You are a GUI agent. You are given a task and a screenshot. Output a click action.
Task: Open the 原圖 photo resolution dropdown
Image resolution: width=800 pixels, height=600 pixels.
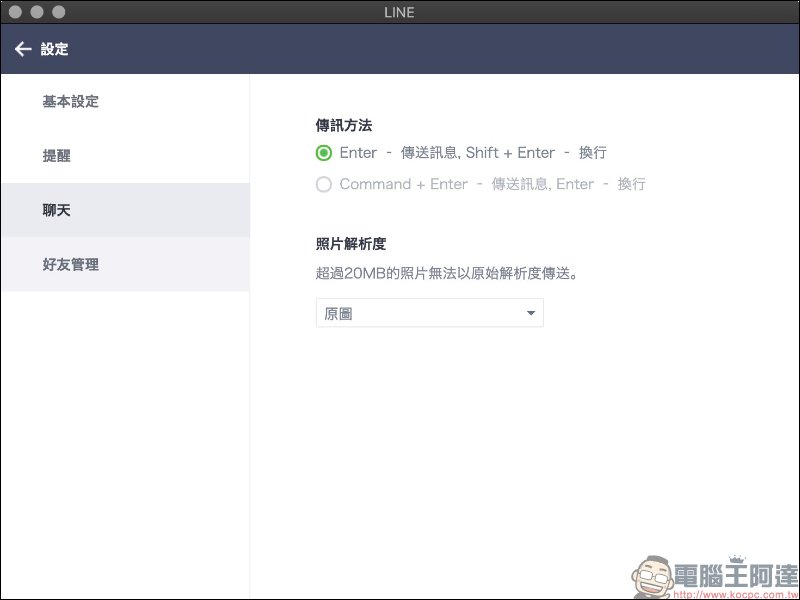pos(430,313)
